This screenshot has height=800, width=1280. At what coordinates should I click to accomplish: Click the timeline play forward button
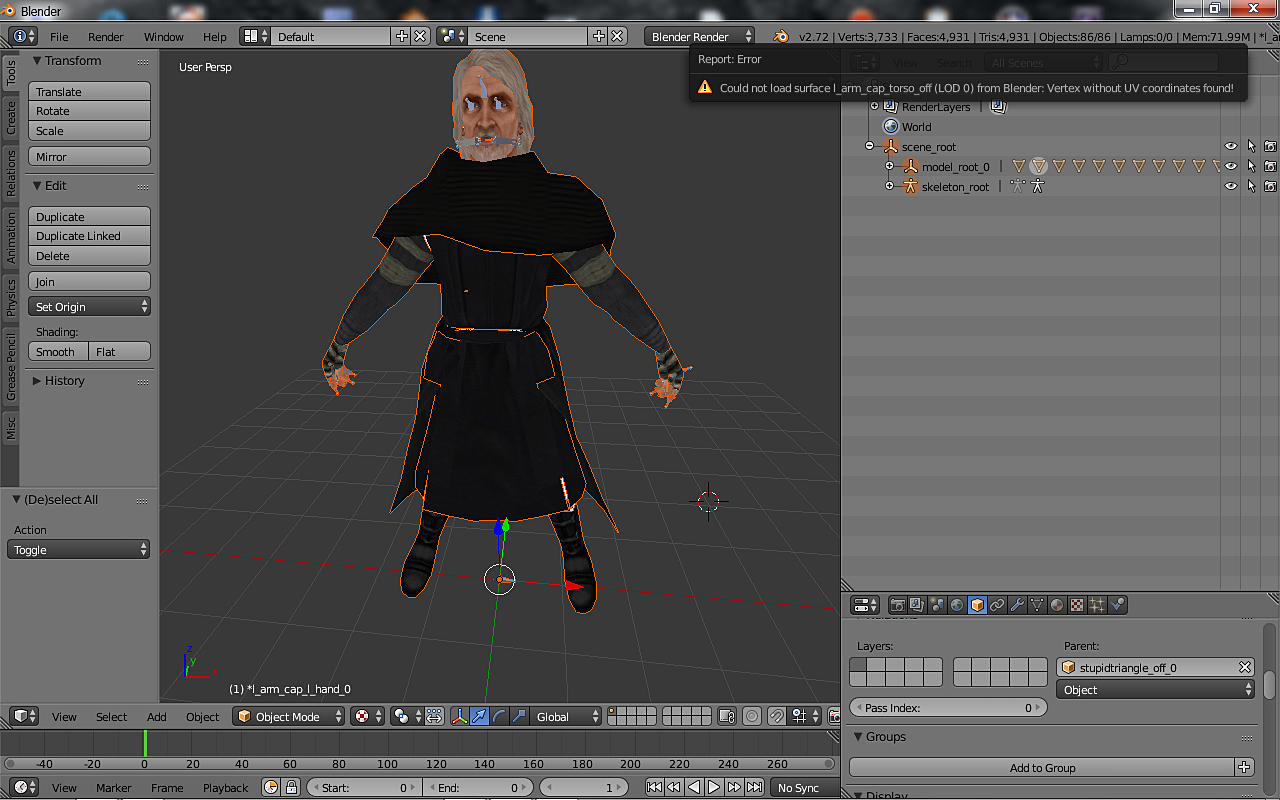pyautogui.click(x=714, y=788)
